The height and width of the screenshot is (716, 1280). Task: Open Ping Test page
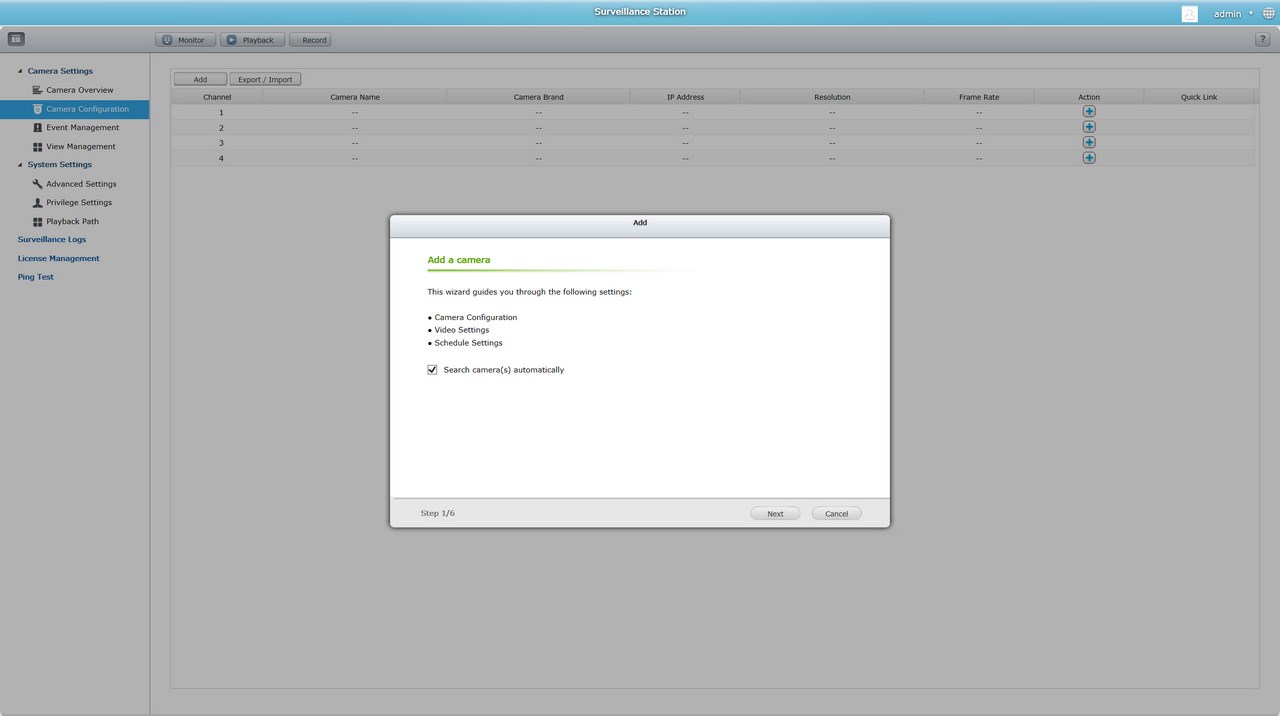tap(36, 277)
